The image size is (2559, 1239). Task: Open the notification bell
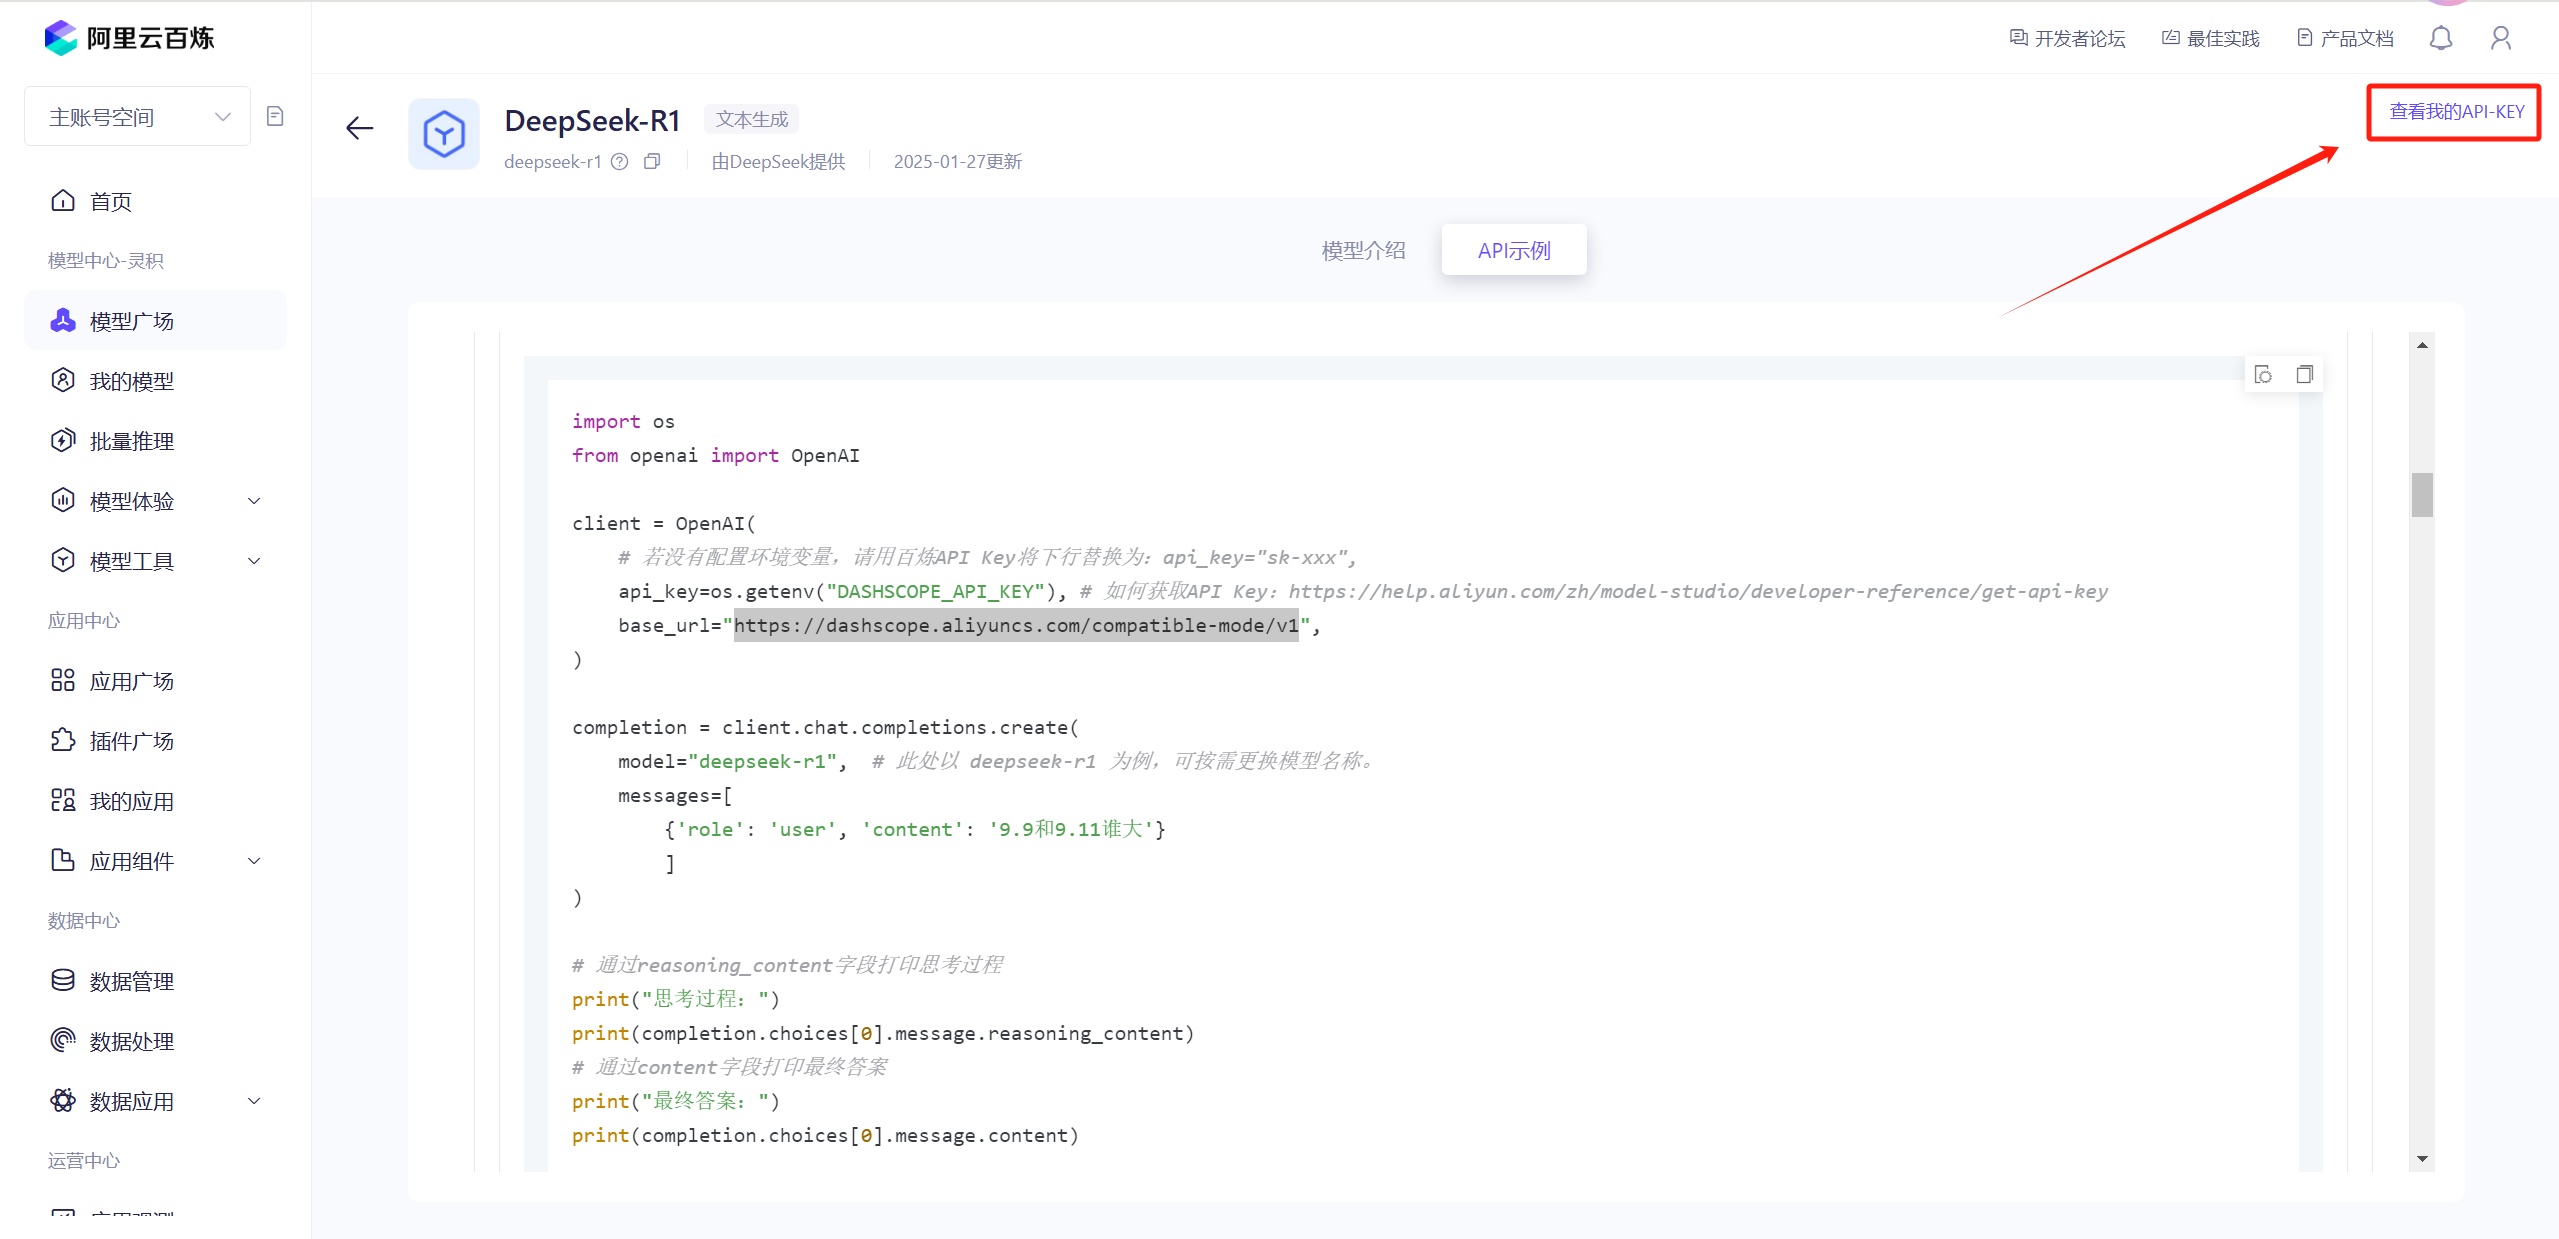pyautogui.click(x=2440, y=38)
